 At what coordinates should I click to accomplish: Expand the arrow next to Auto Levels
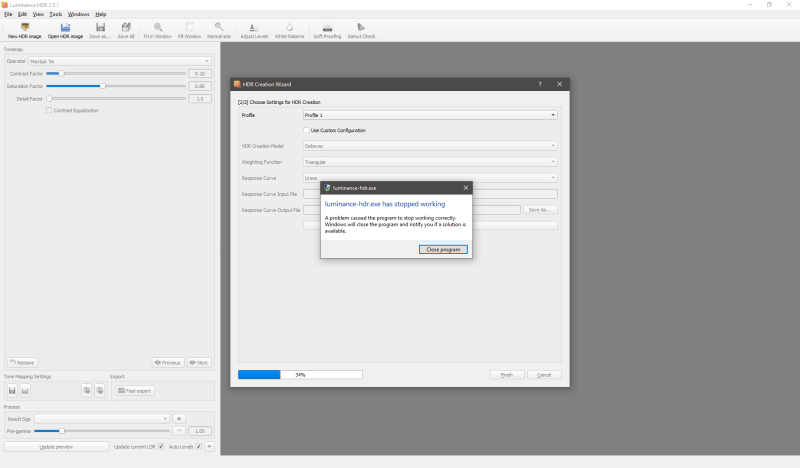pyautogui.click(x=209, y=447)
